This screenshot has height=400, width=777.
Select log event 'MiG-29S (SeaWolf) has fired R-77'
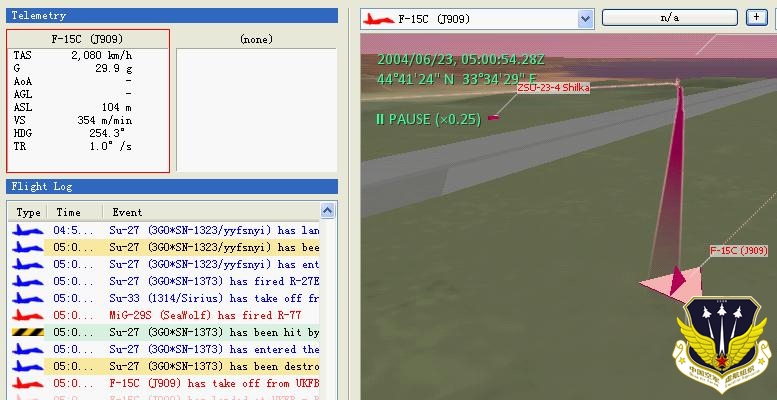point(205,315)
